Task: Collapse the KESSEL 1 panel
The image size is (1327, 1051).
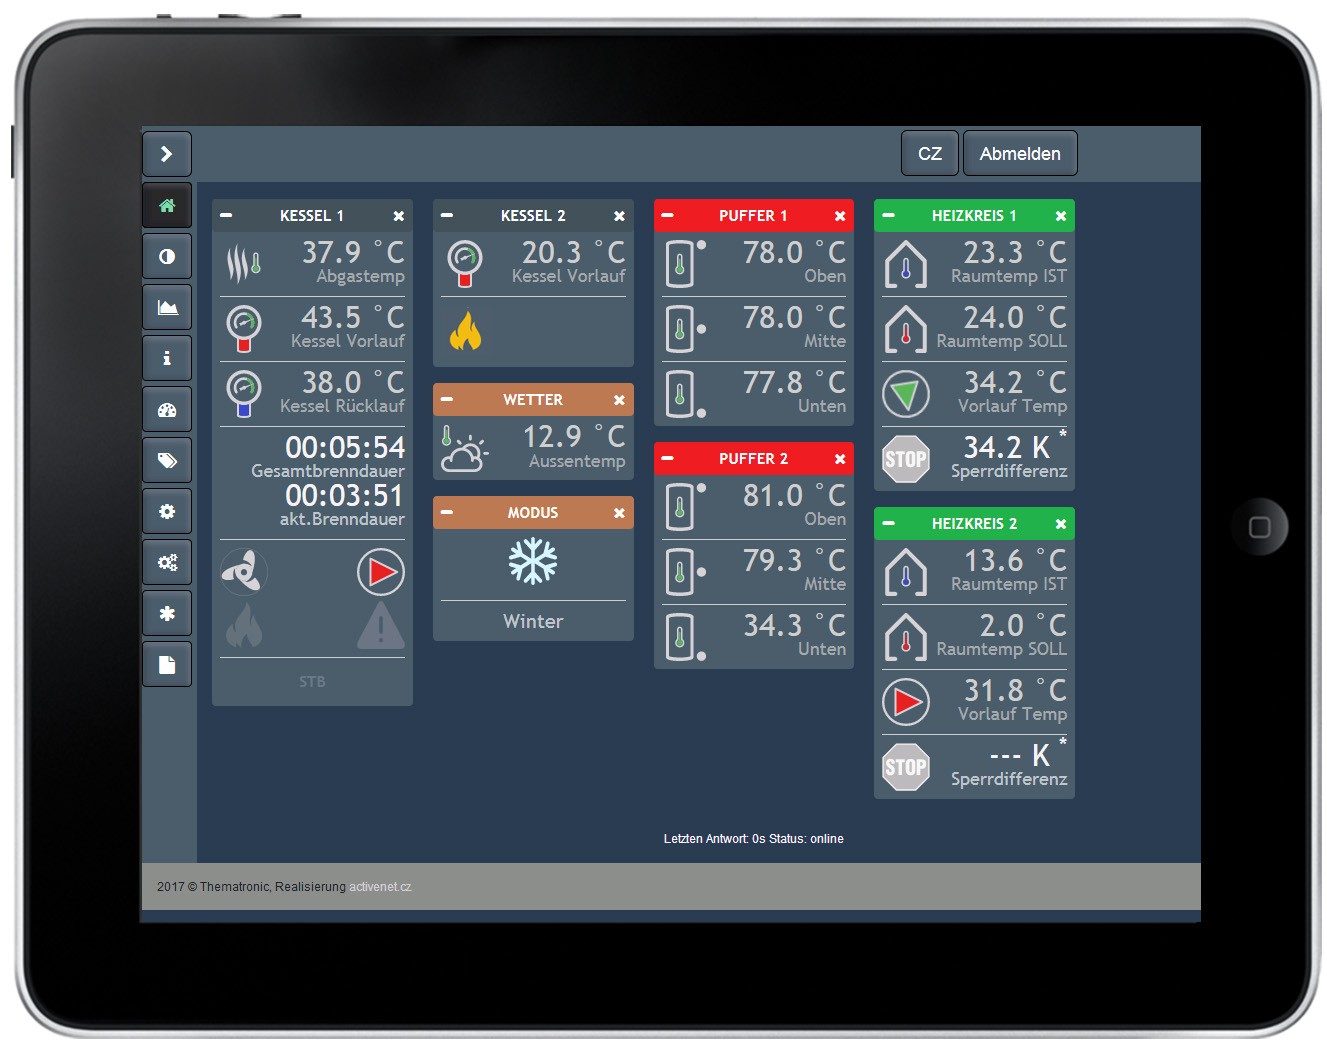Action: (228, 215)
